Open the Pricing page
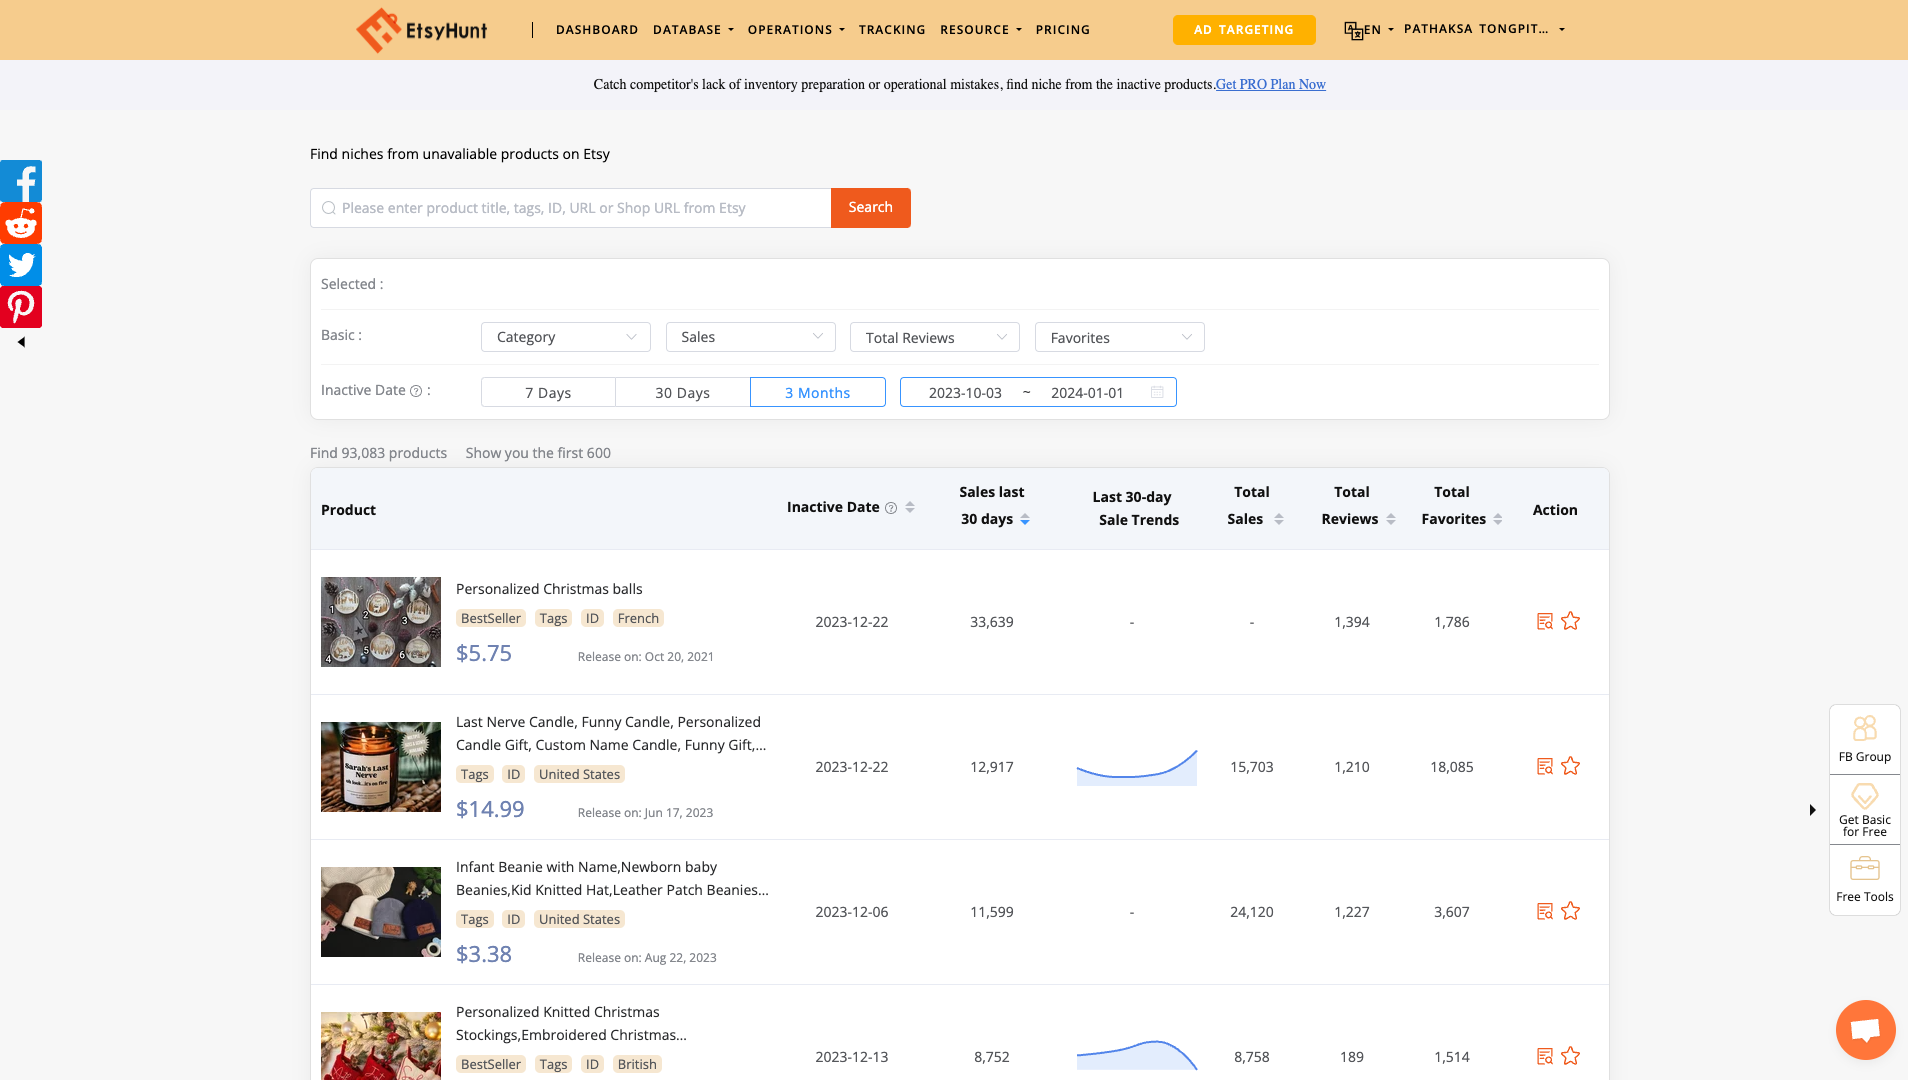Image resolution: width=1908 pixels, height=1080 pixels. [x=1063, y=29]
